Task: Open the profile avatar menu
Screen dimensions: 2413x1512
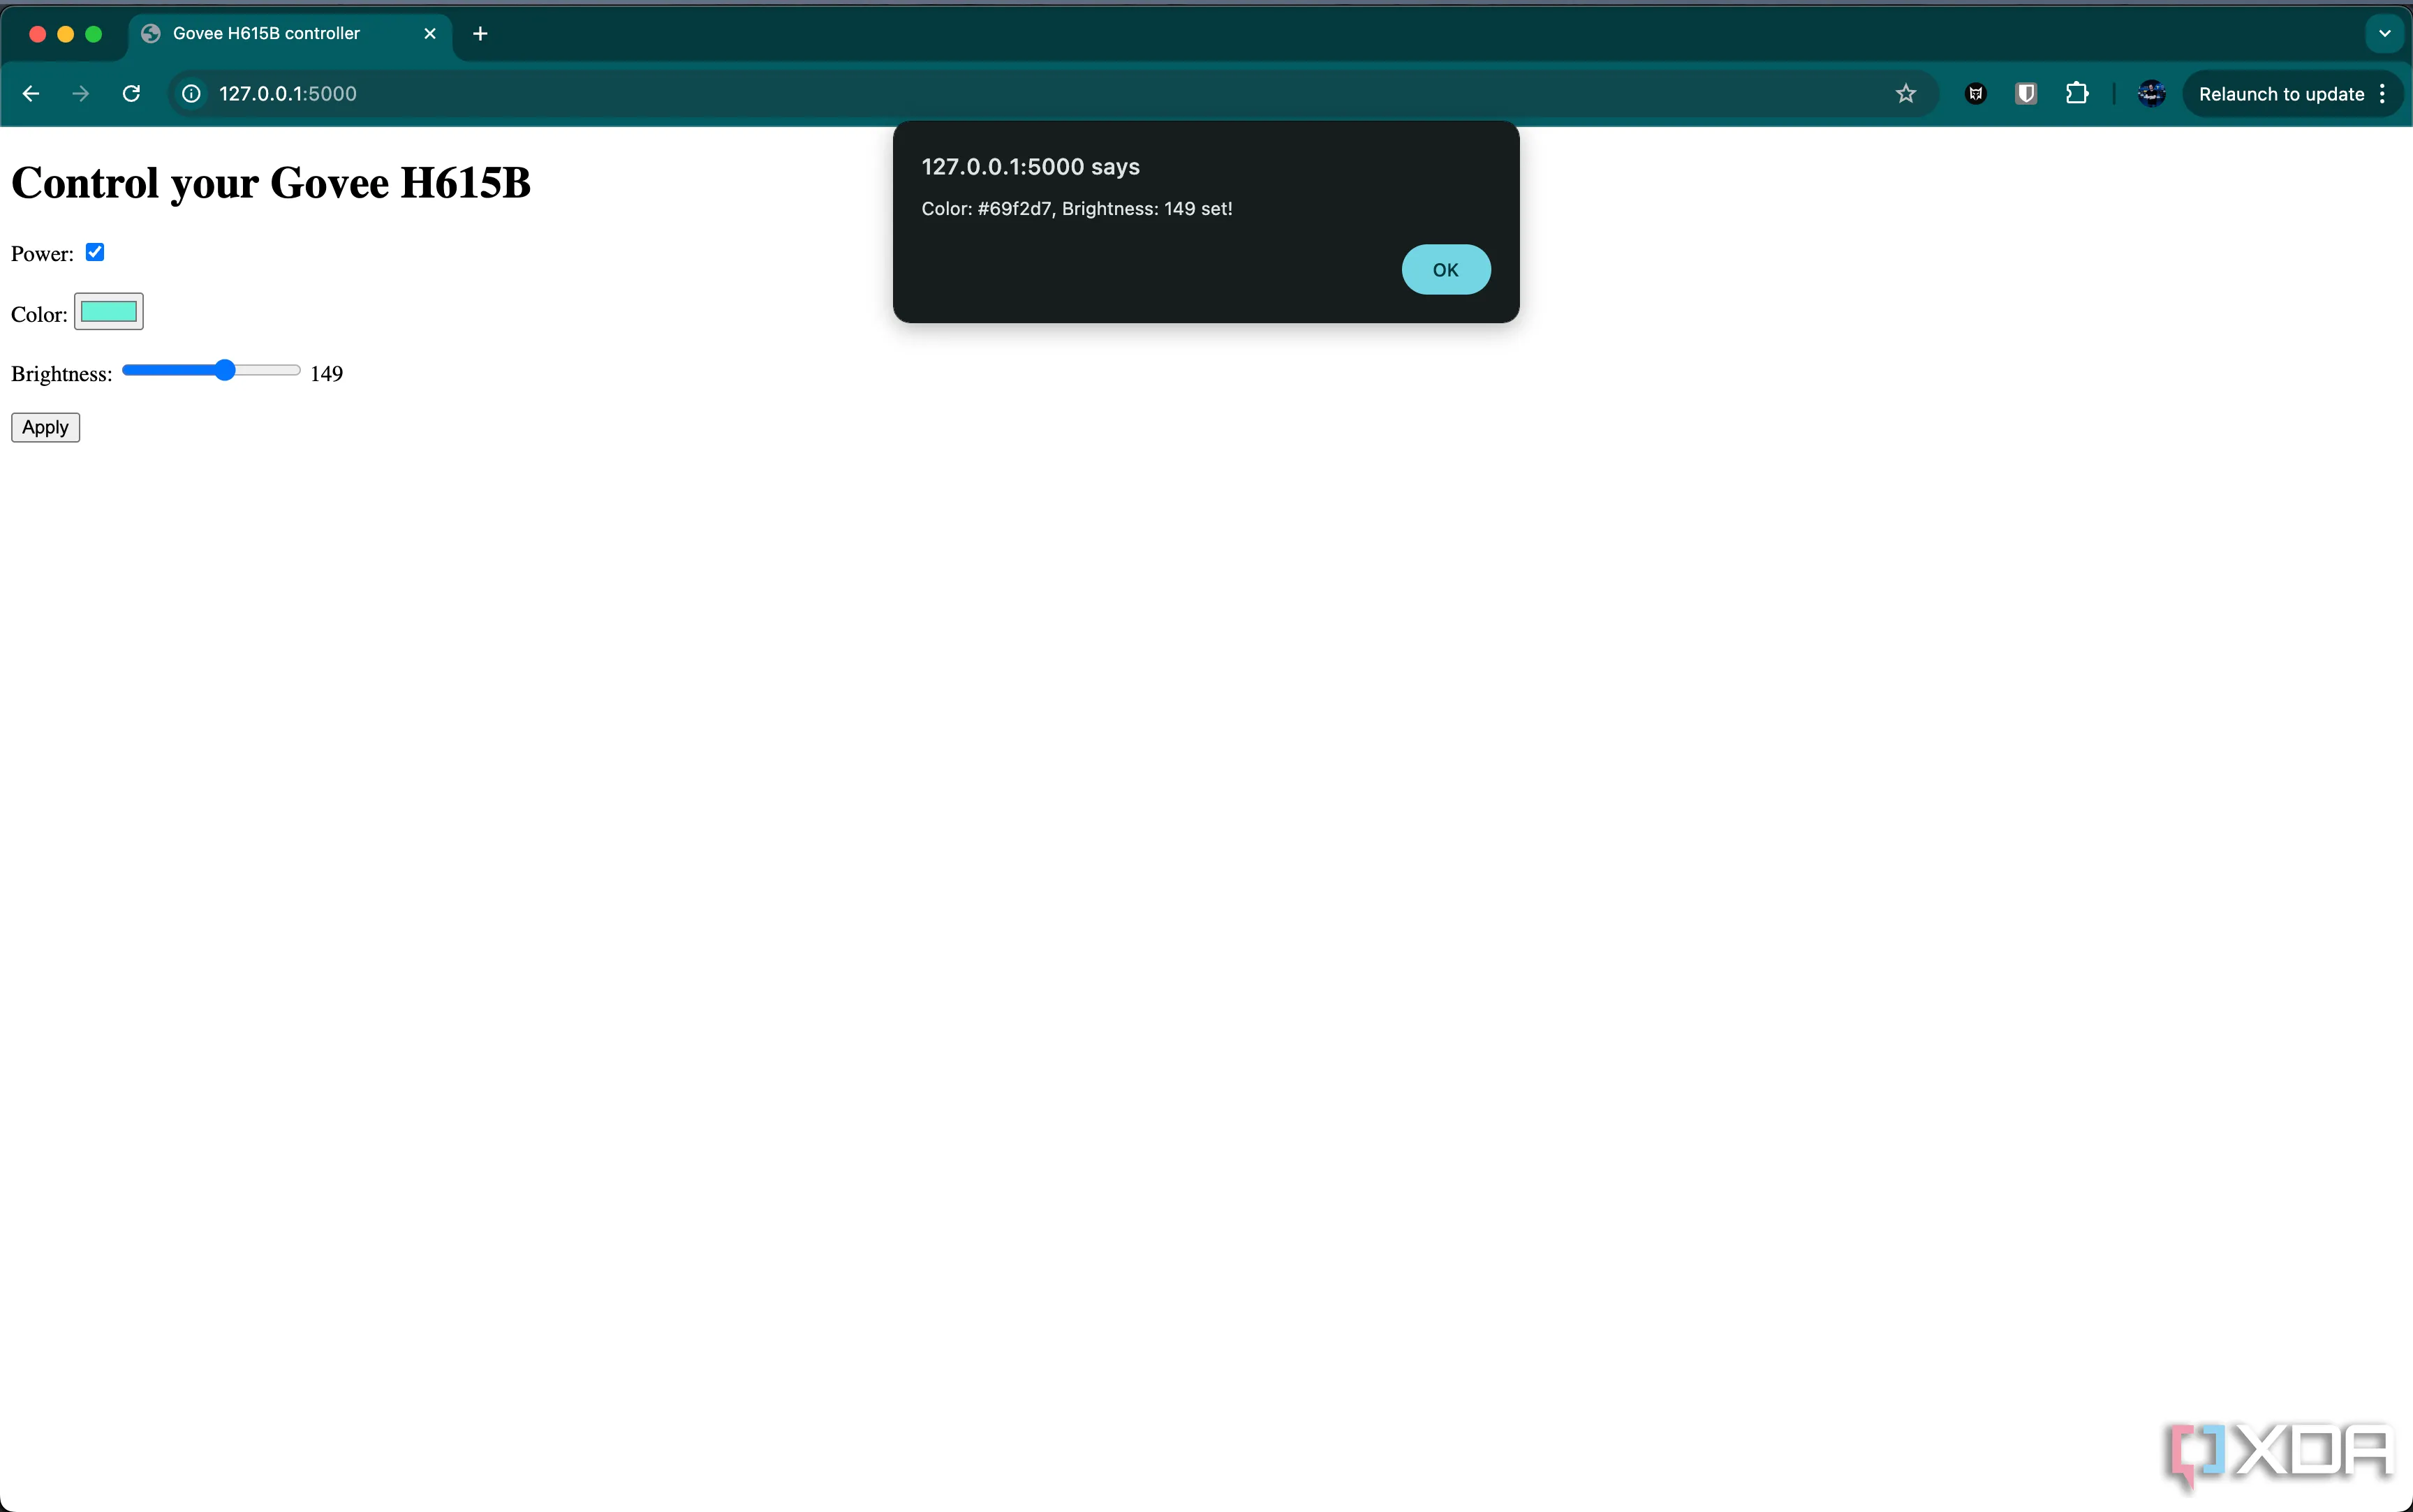Action: (x=2151, y=94)
